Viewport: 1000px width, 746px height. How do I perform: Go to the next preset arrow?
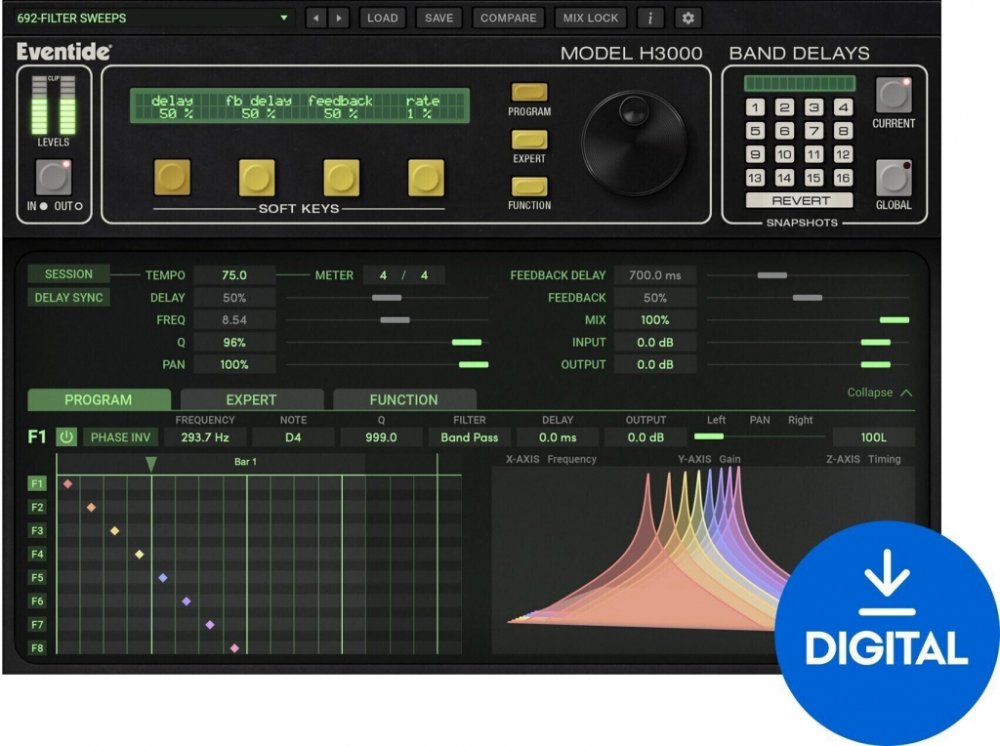(x=339, y=18)
